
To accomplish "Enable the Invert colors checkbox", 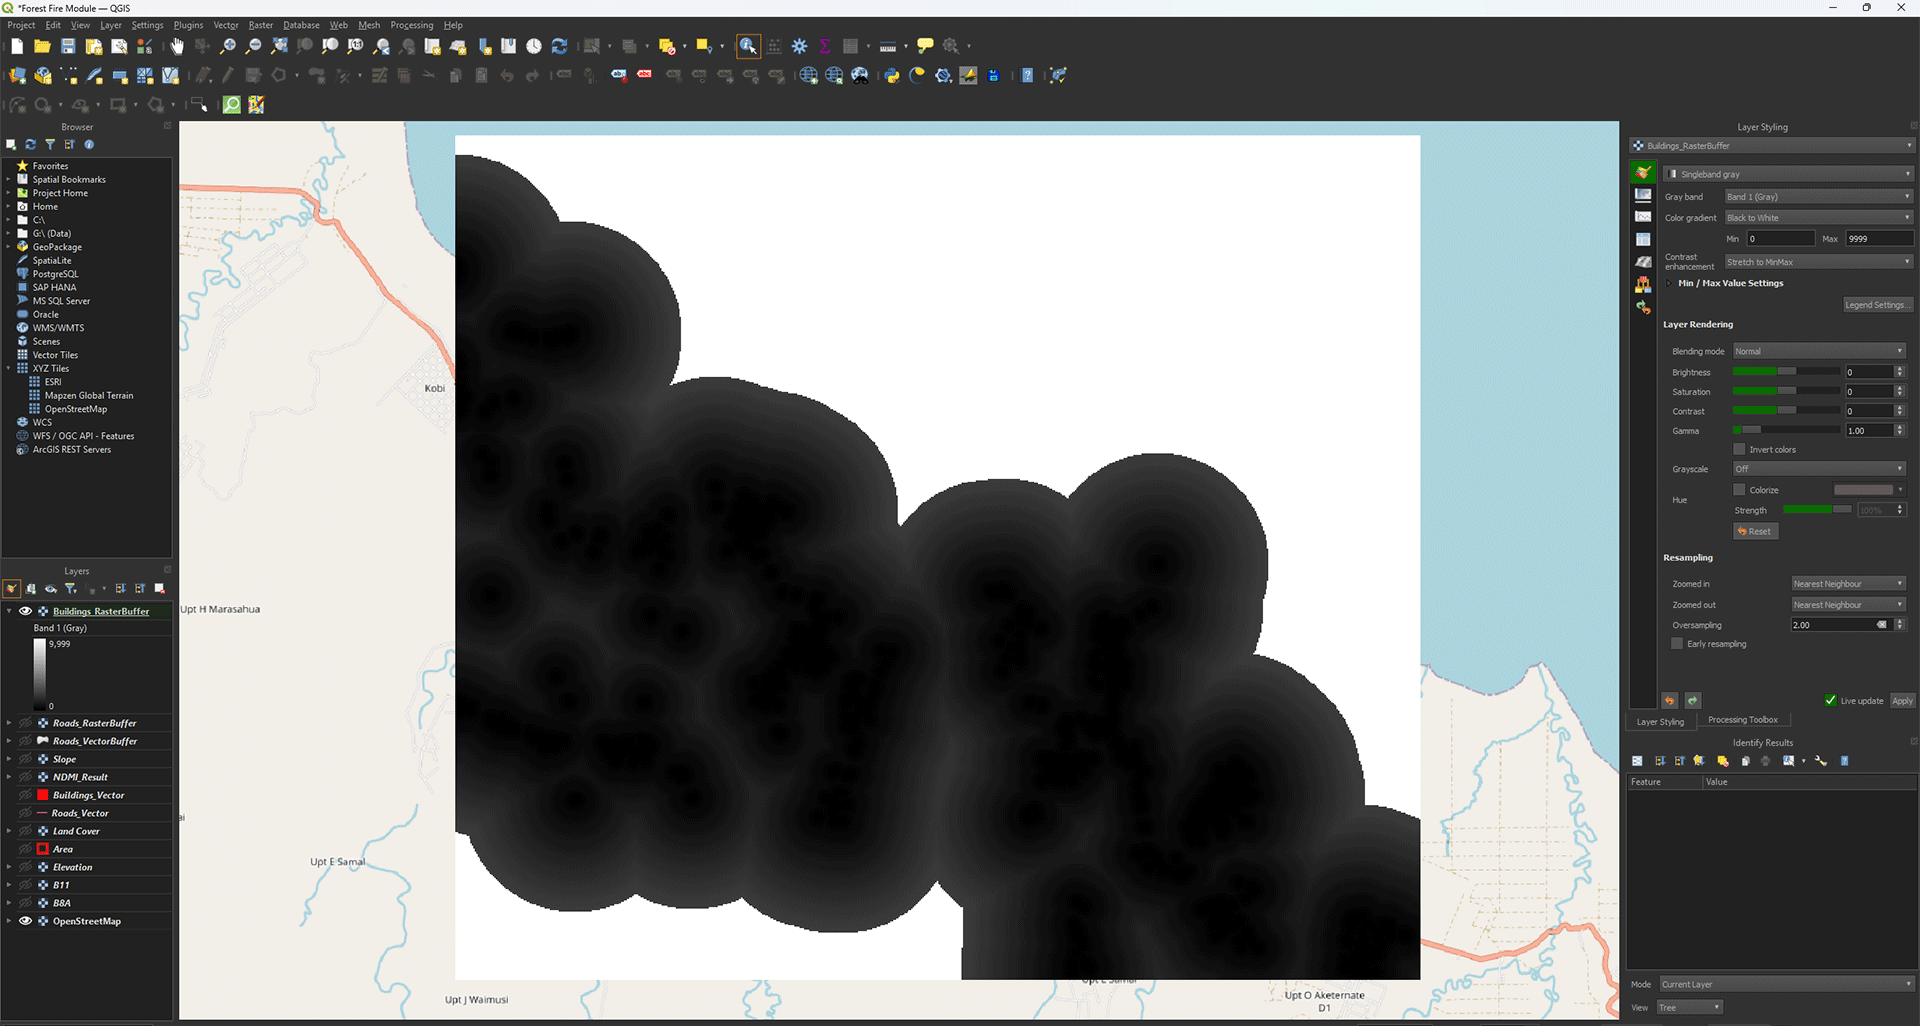I will point(1739,450).
